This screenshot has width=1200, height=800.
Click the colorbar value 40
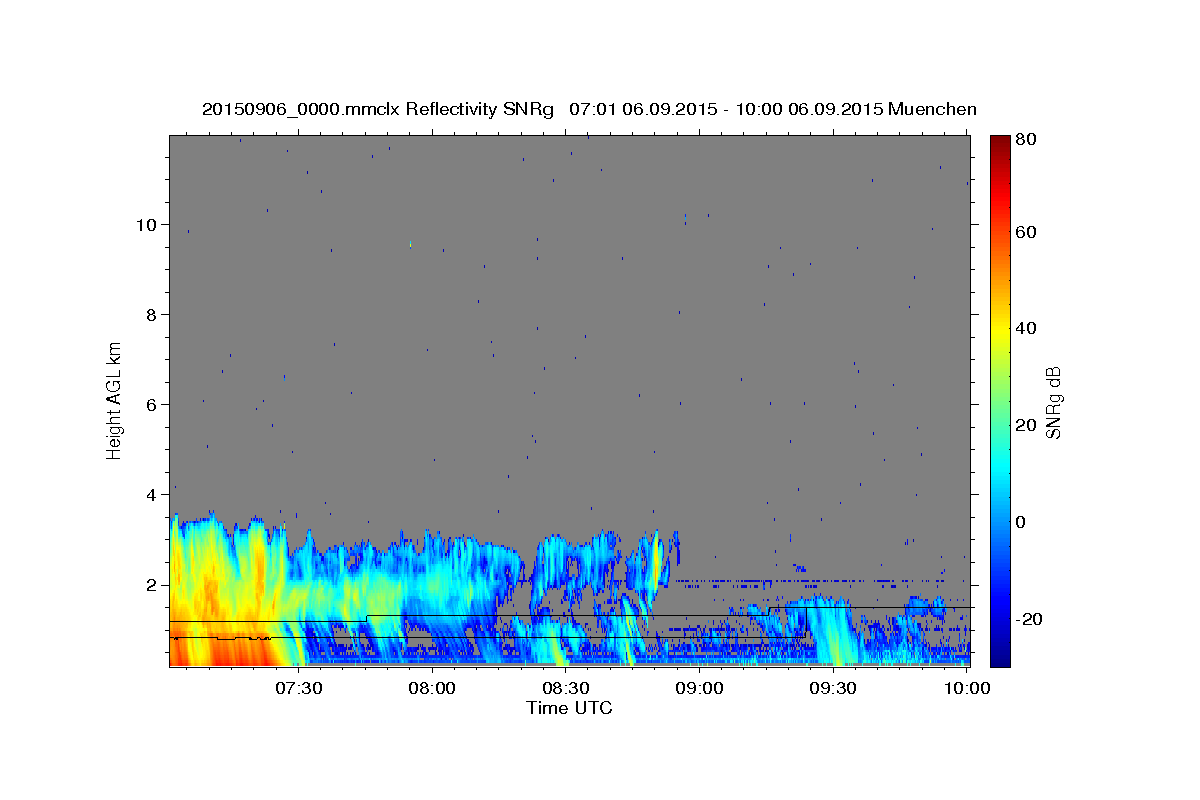click(x=1028, y=328)
